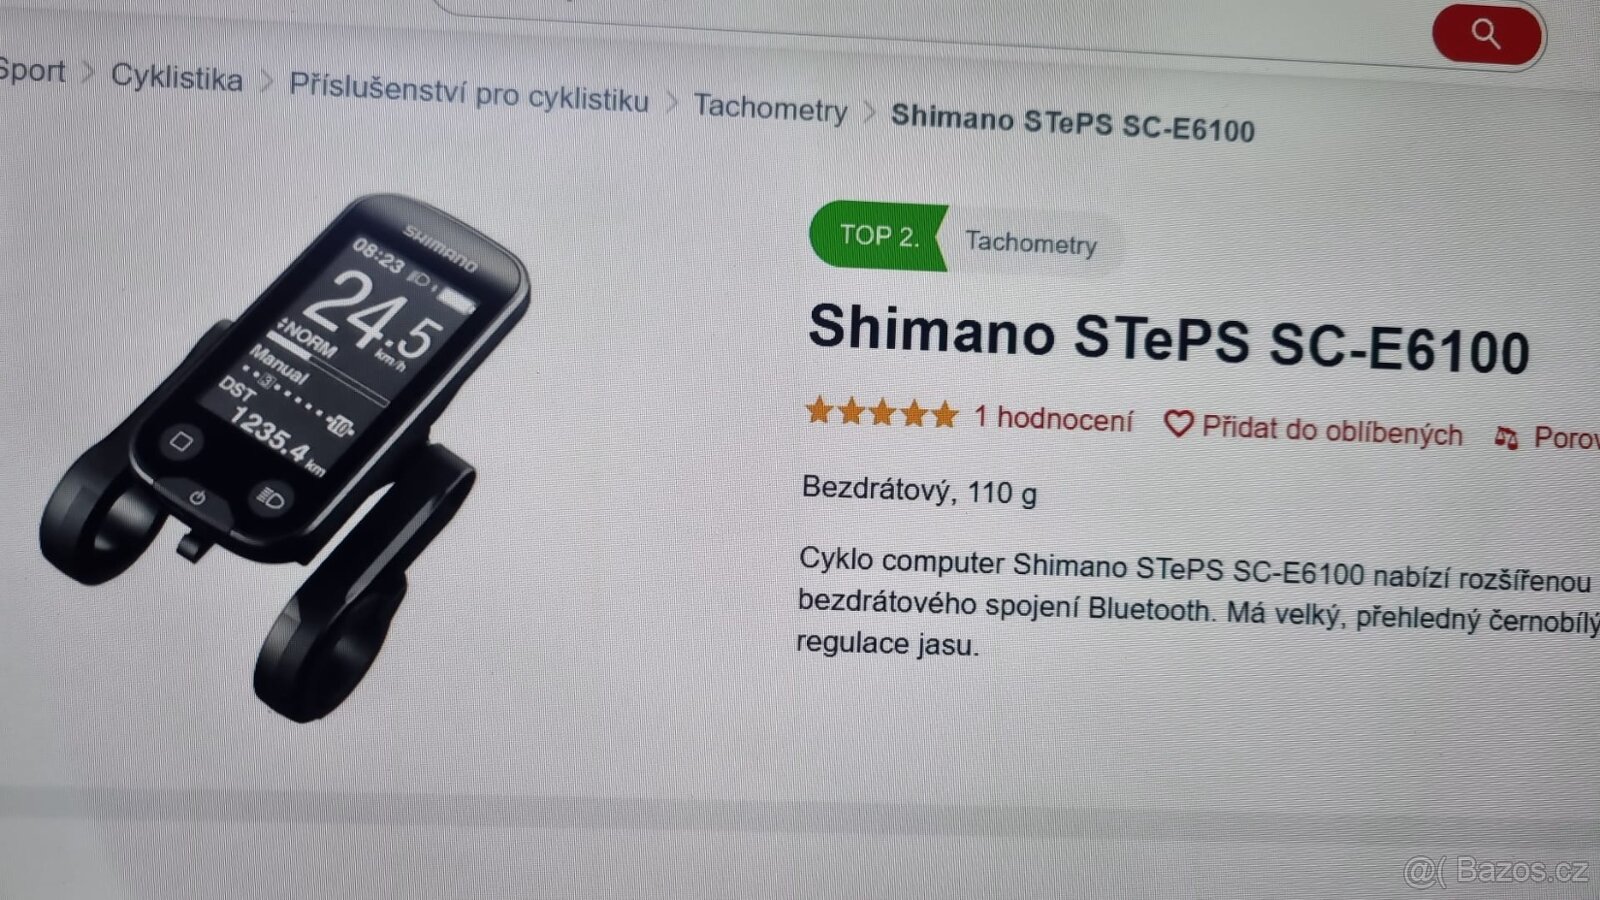
Task: Click the five-star rating icons
Action: click(x=882, y=412)
